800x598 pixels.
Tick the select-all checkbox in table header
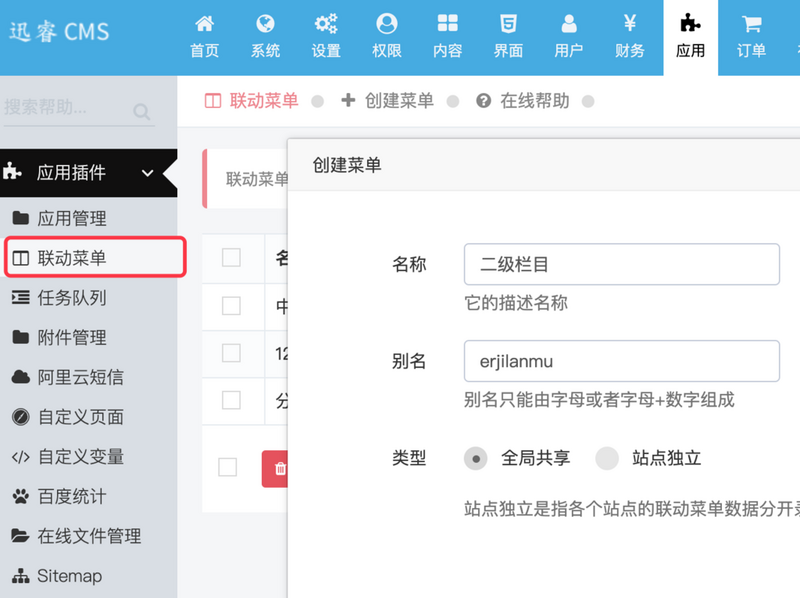click(231, 258)
